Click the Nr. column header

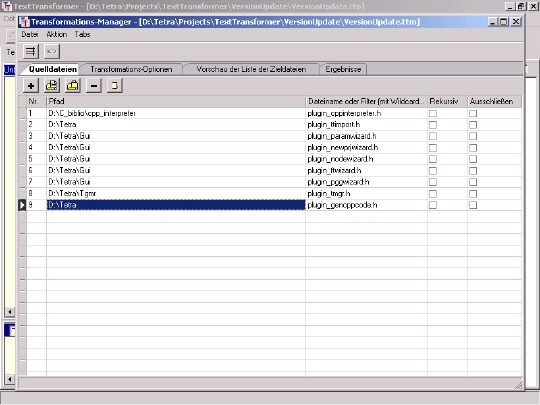(x=36, y=101)
